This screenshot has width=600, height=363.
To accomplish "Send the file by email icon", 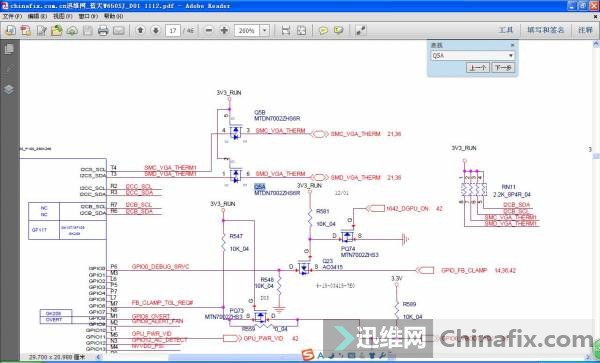I will 119,31.
